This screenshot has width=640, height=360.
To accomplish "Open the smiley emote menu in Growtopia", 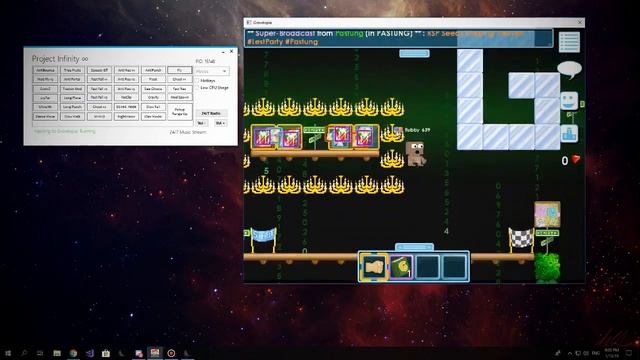I will coord(569,100).
